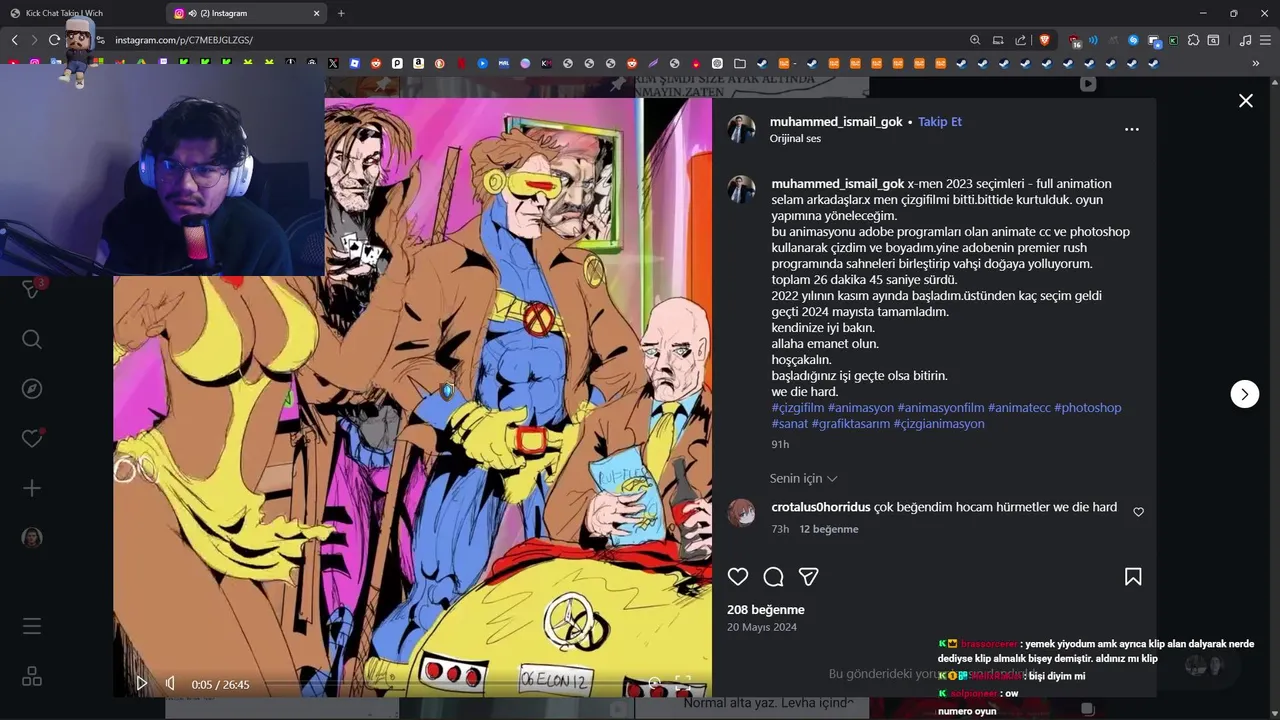Screen dimensions: 1280x720
Task: Open Brave Shields lion icon
Action: click(1045, 40)
